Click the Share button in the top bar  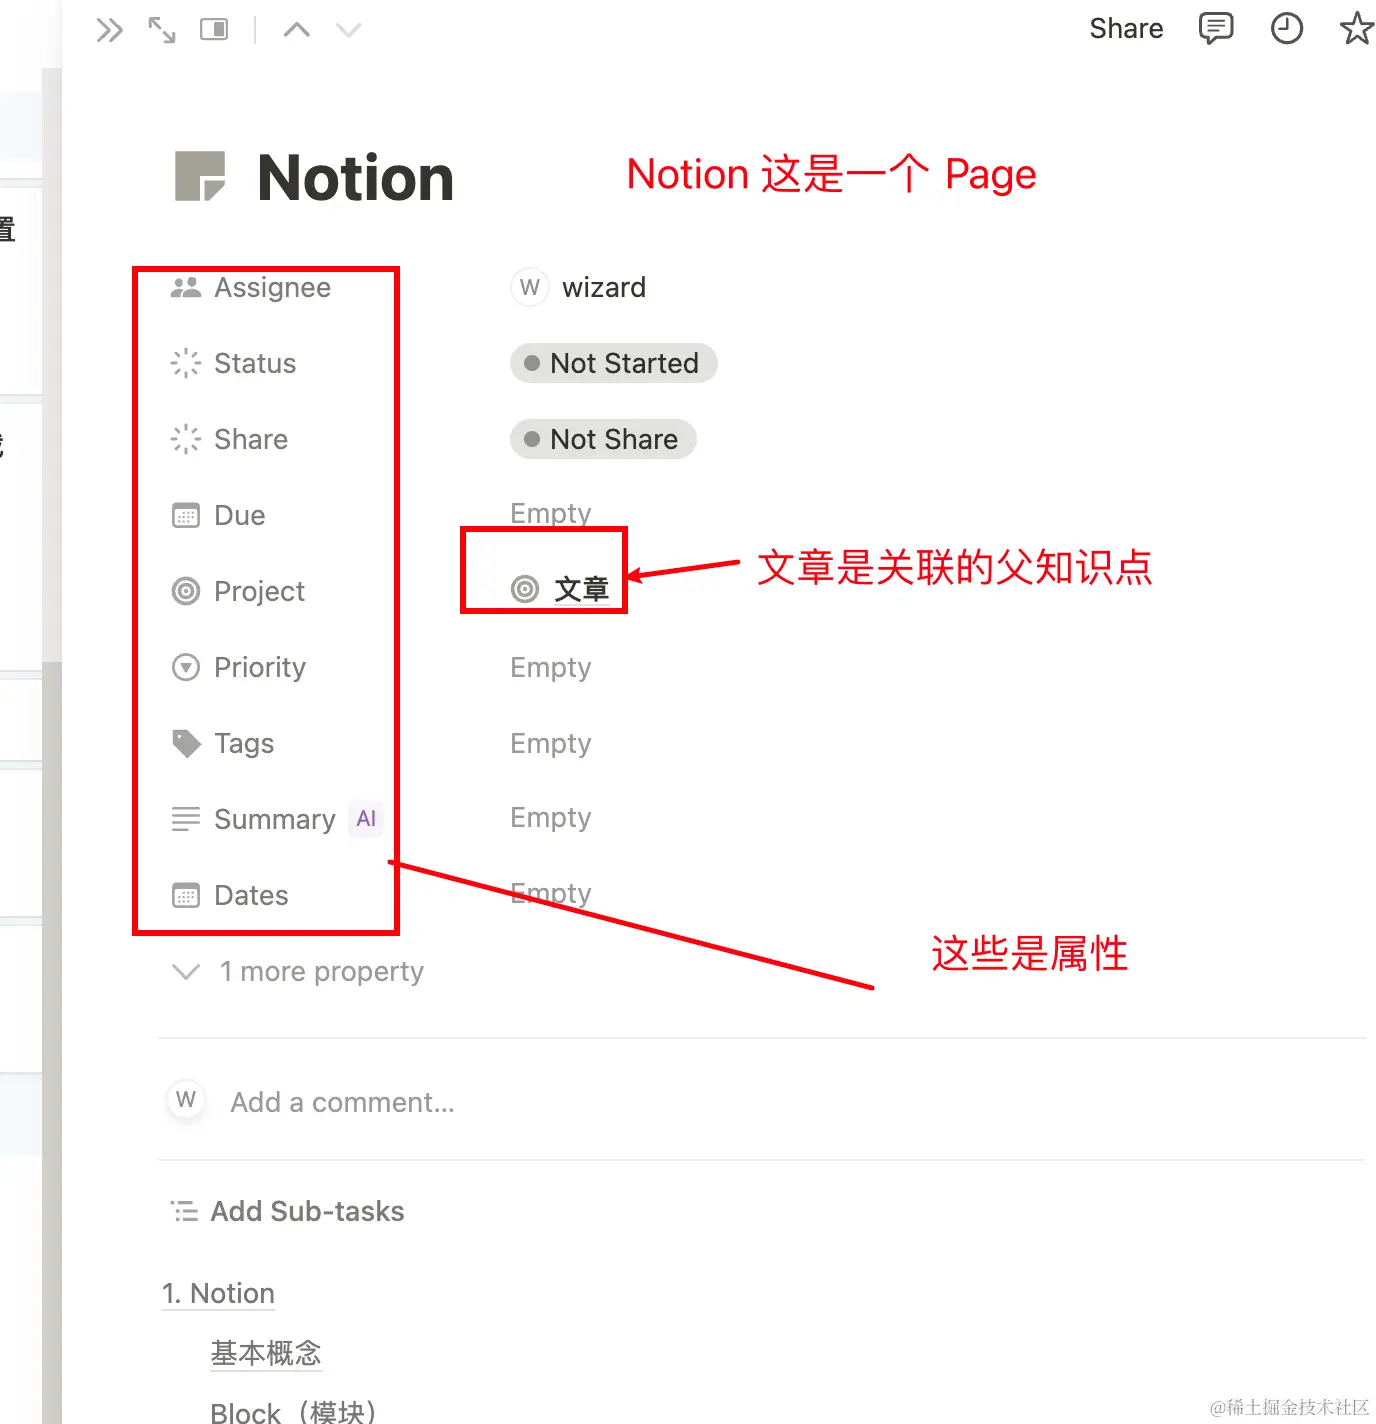point(1126,28)
